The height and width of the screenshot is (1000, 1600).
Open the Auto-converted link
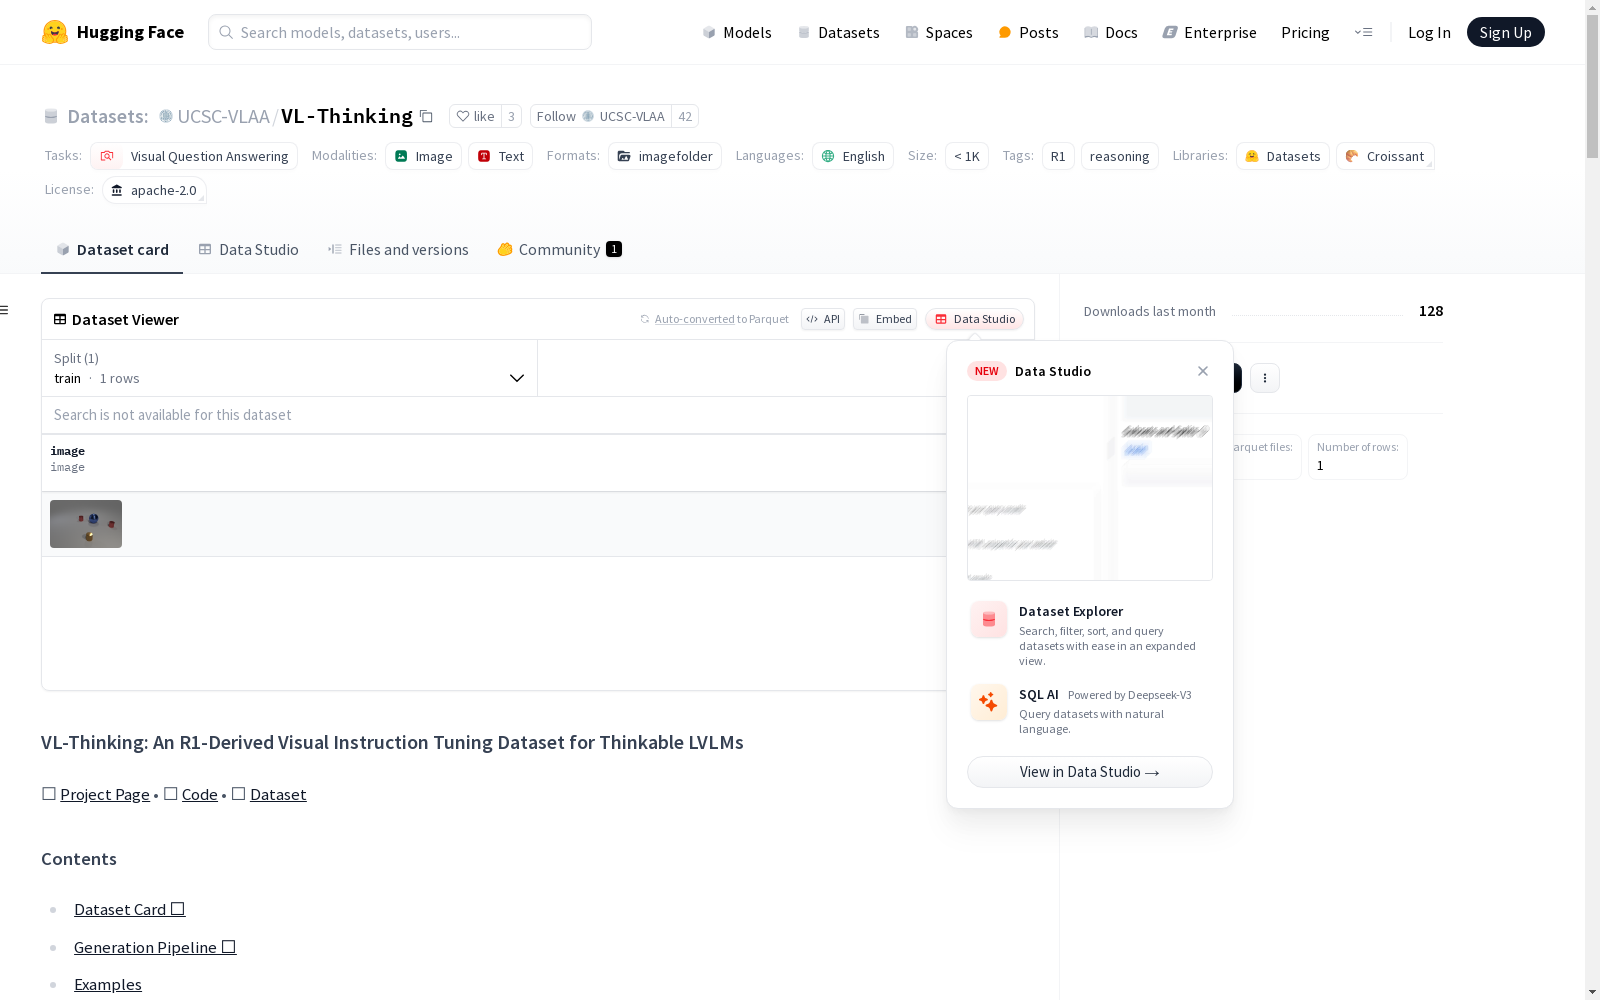pos(695,319)
